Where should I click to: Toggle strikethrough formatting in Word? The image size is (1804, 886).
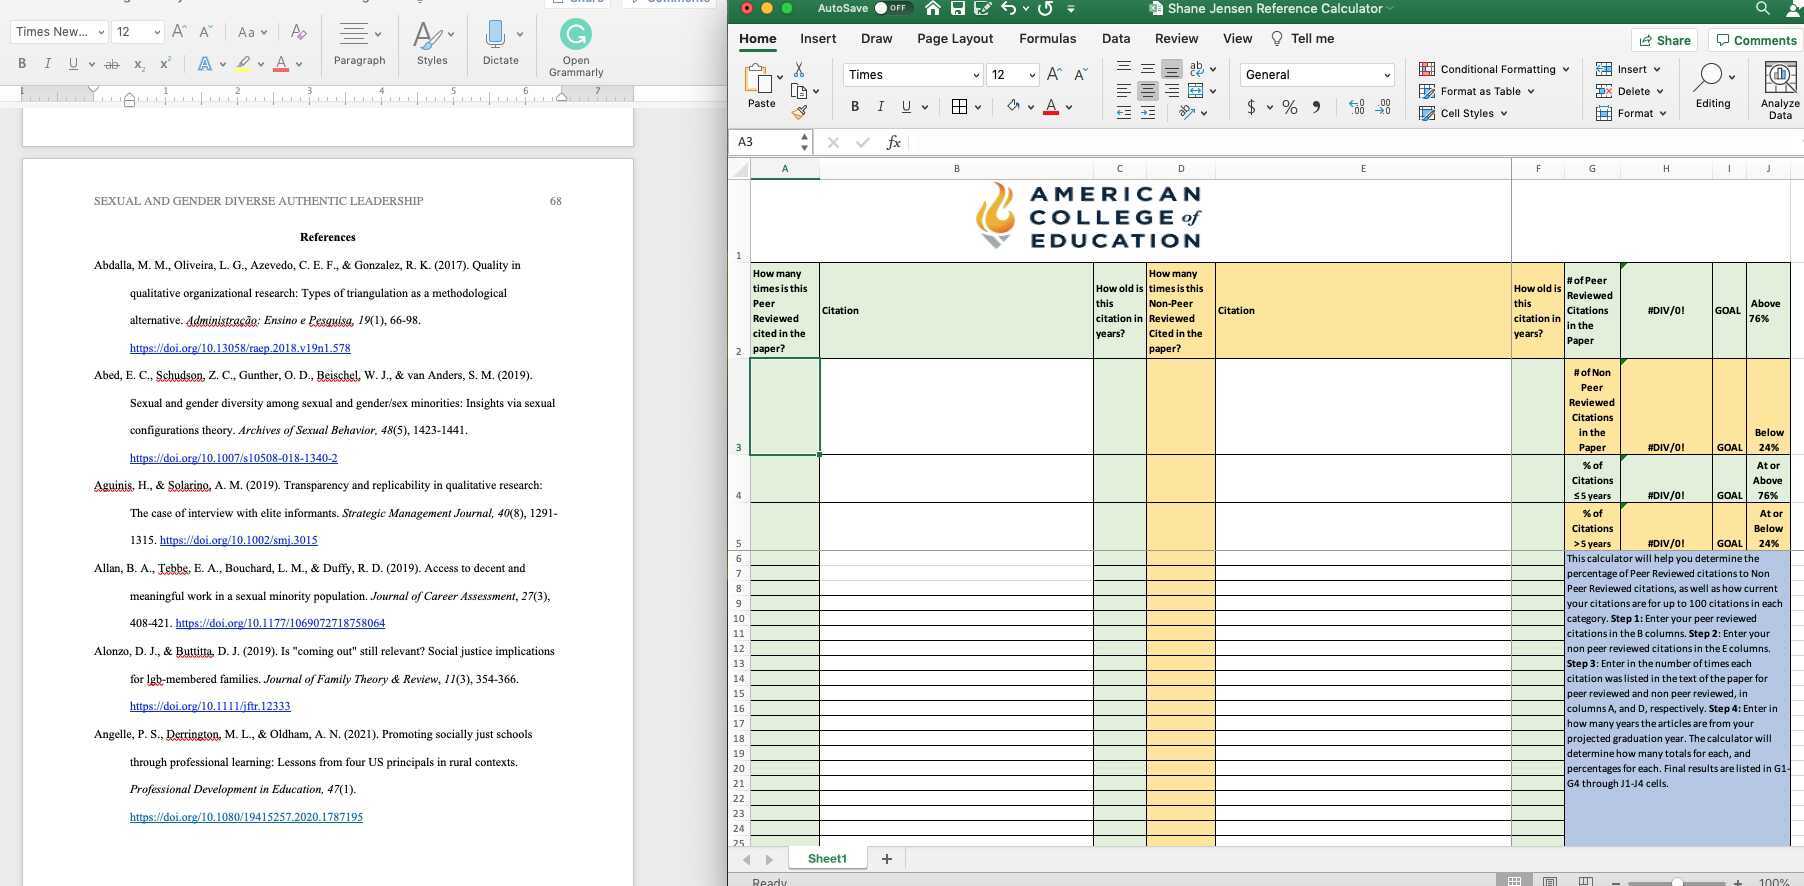tap(112, 64)
